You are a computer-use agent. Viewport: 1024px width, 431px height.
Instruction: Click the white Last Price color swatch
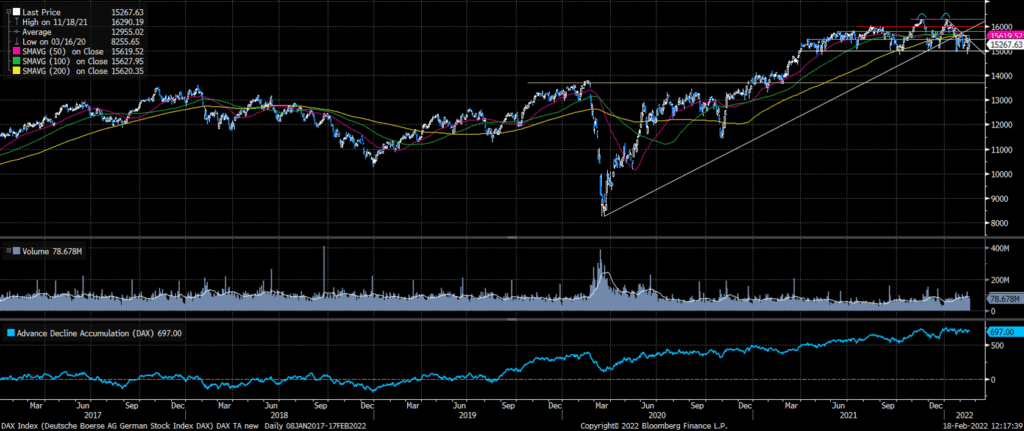pyautogui.click(x=16, y=11)
